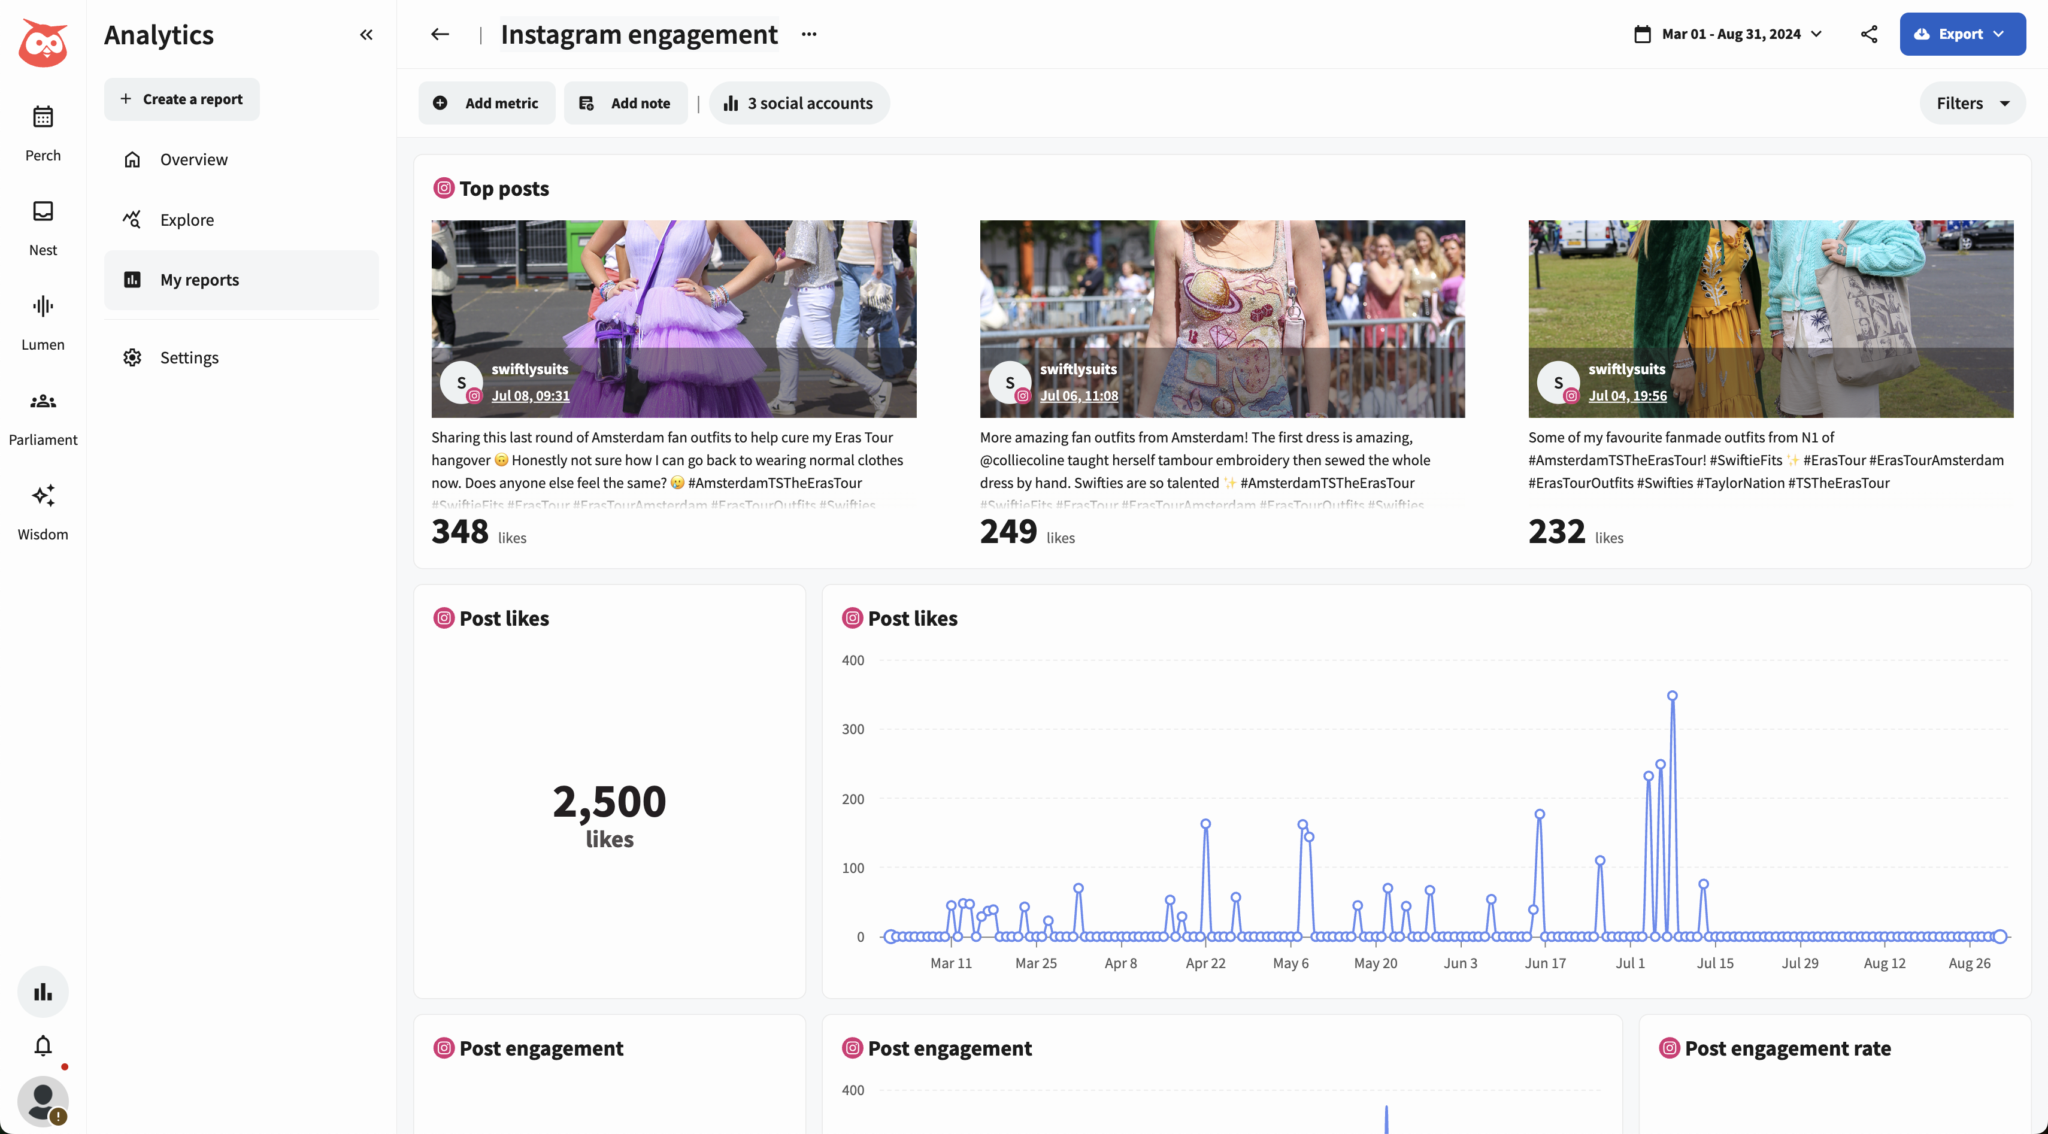Open the user profile avatar
This screenshot has width=2048, height=1134.
pyautogui.click(x=43, y=1101)
